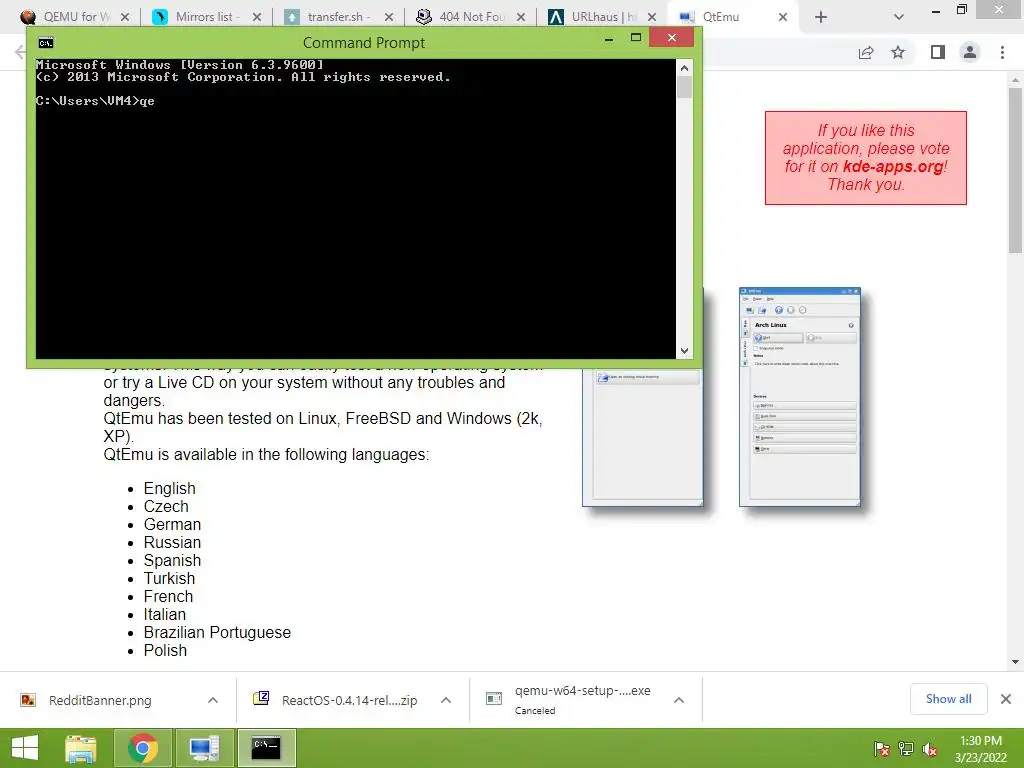1024x768 pixels.
Task: Click the muted volume tray icon
Action: coord(930,749)
